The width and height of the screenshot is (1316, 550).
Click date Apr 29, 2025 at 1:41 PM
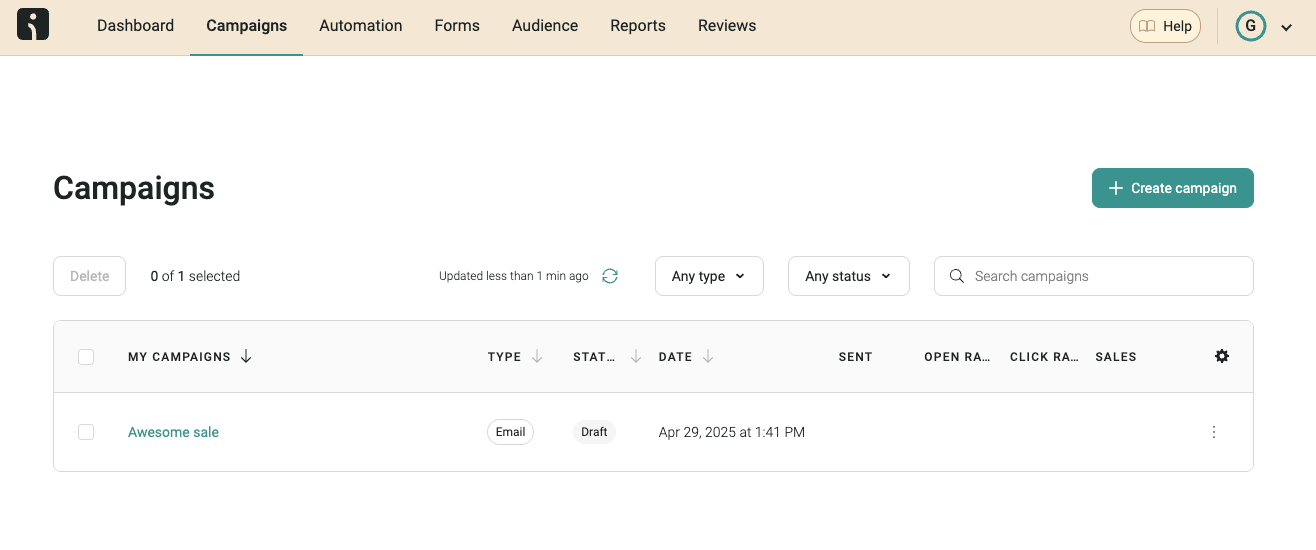pos(732,432)
